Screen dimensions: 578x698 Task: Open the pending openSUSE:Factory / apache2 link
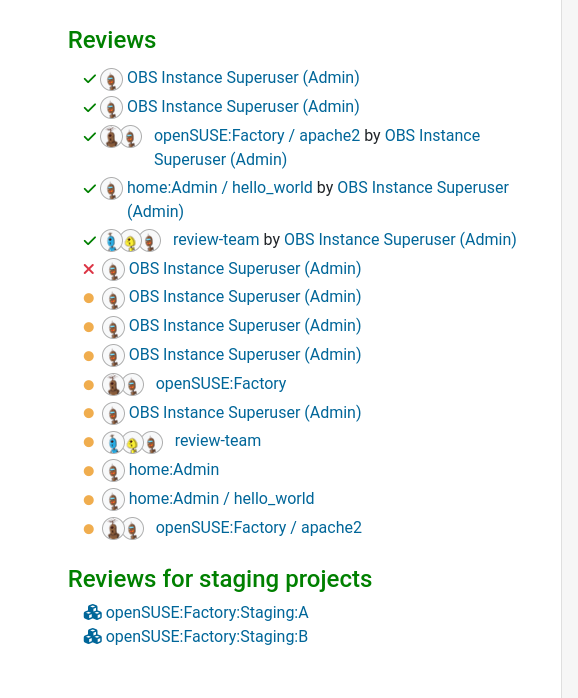click(x=259, y=528)
